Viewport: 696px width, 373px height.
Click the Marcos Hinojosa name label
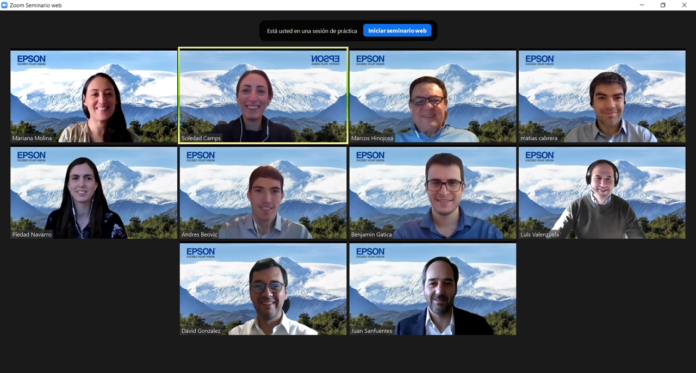(372, 138)
